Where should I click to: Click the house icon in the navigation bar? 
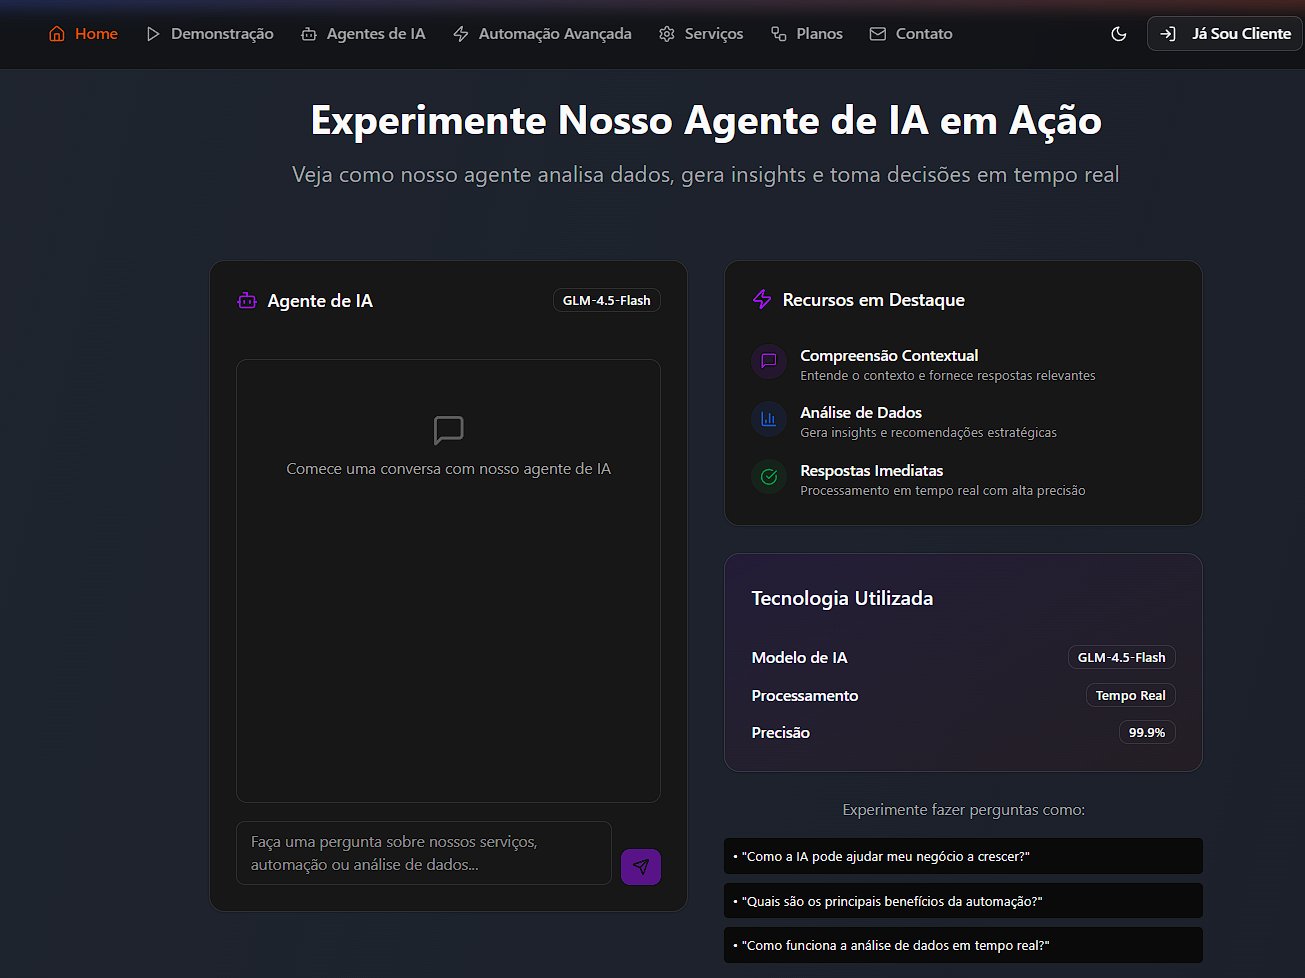[x=57, y=34]
